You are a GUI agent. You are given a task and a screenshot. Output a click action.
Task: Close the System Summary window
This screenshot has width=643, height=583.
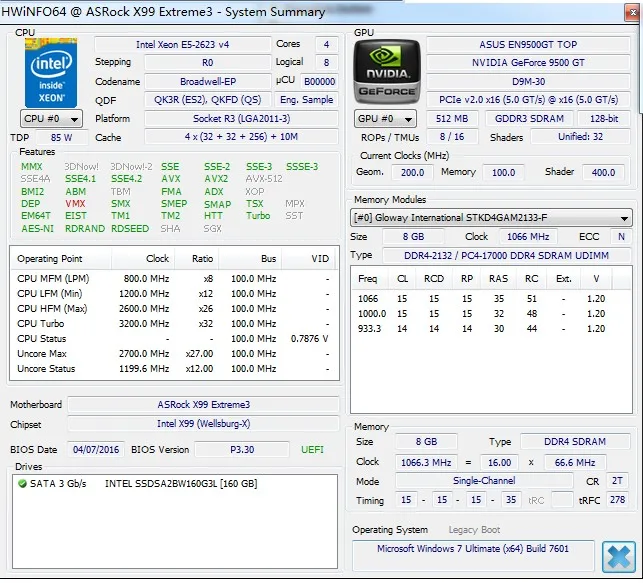pyautogui.click(x=632, y=12)
